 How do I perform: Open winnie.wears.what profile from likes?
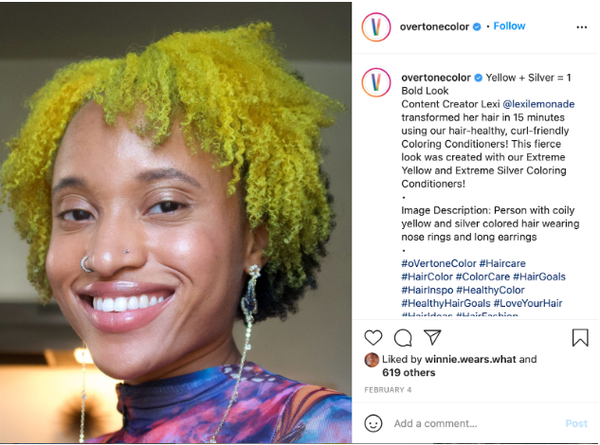click(x=470, y=359)
